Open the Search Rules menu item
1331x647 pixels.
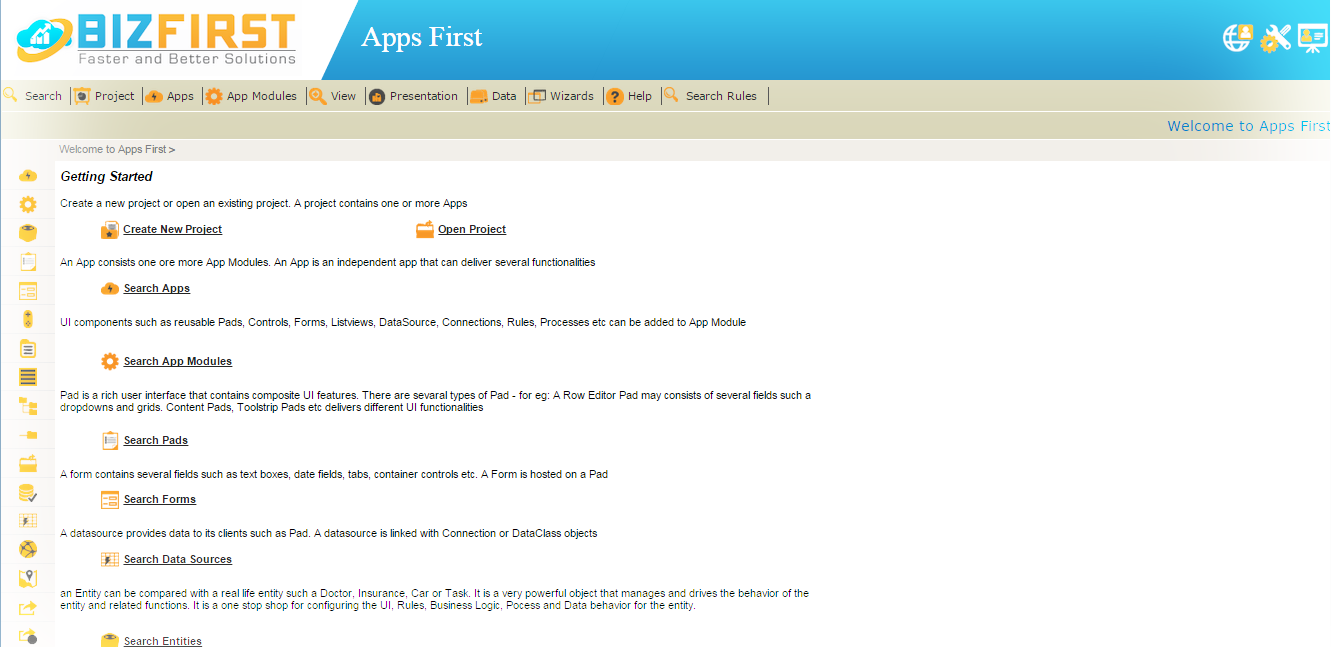[x=711, y=96]
